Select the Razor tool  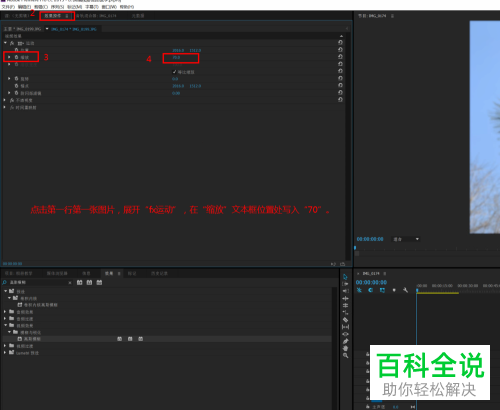[345, 320]
